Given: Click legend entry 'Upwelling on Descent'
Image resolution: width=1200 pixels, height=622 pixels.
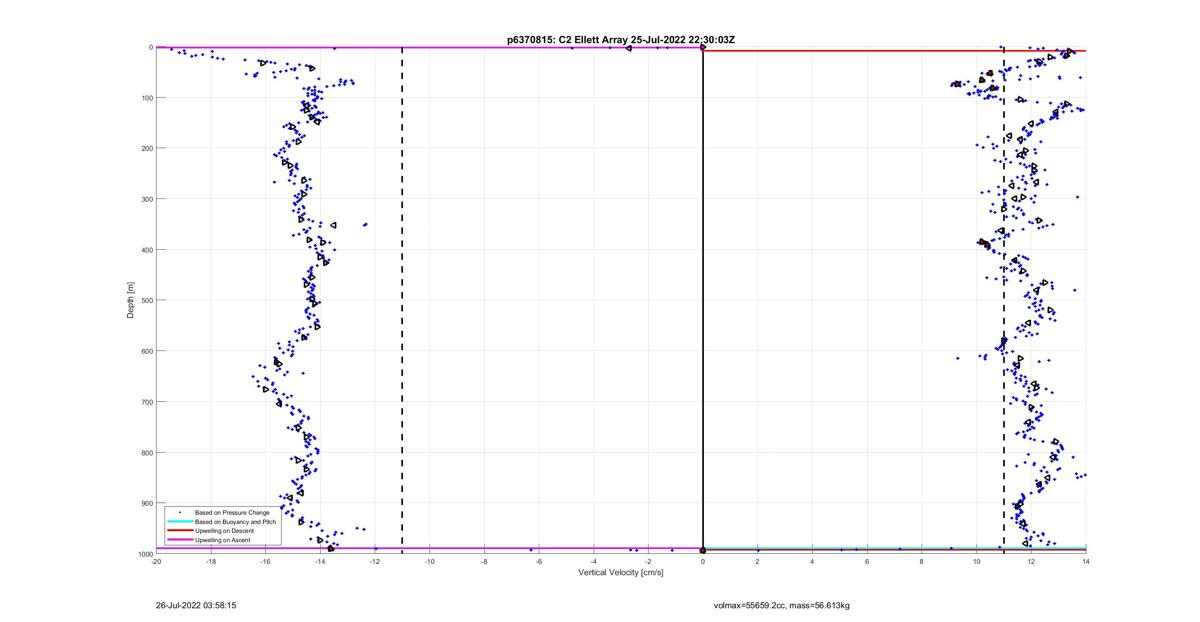Looking at the screenshot, I should 224,530.
